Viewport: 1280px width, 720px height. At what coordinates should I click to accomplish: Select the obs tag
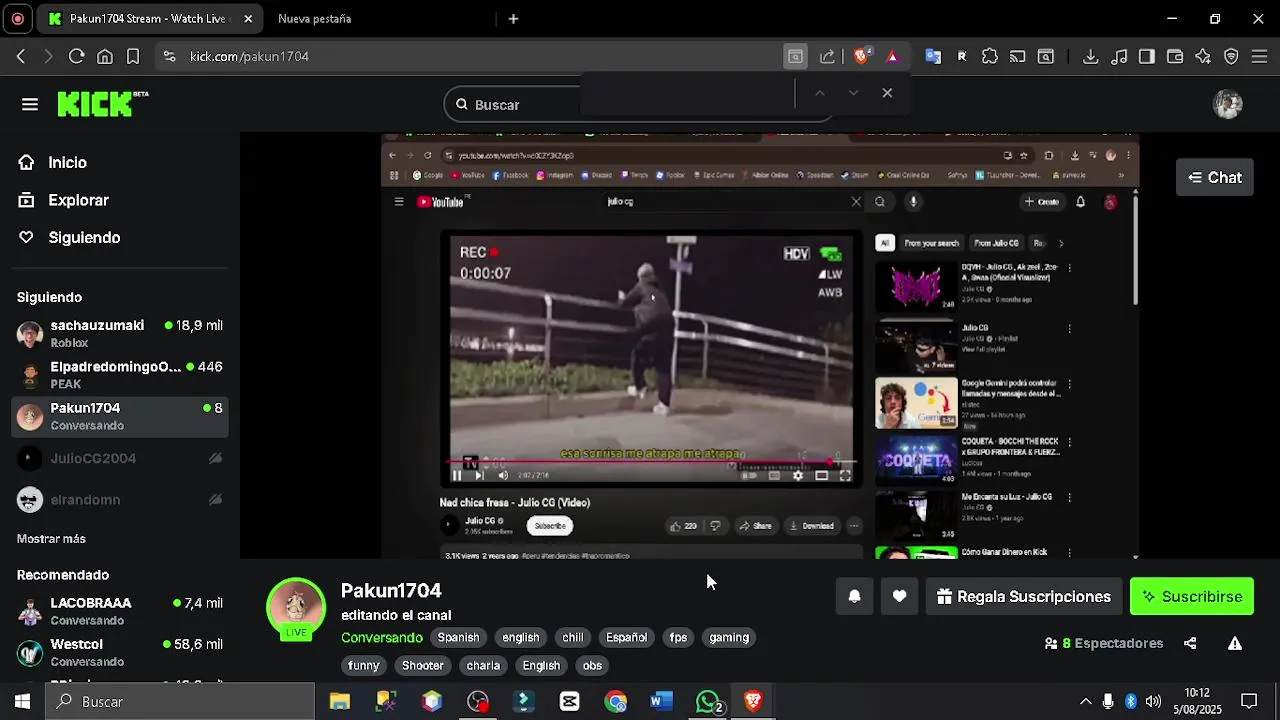pyautogui.click(x=592, y=666)
